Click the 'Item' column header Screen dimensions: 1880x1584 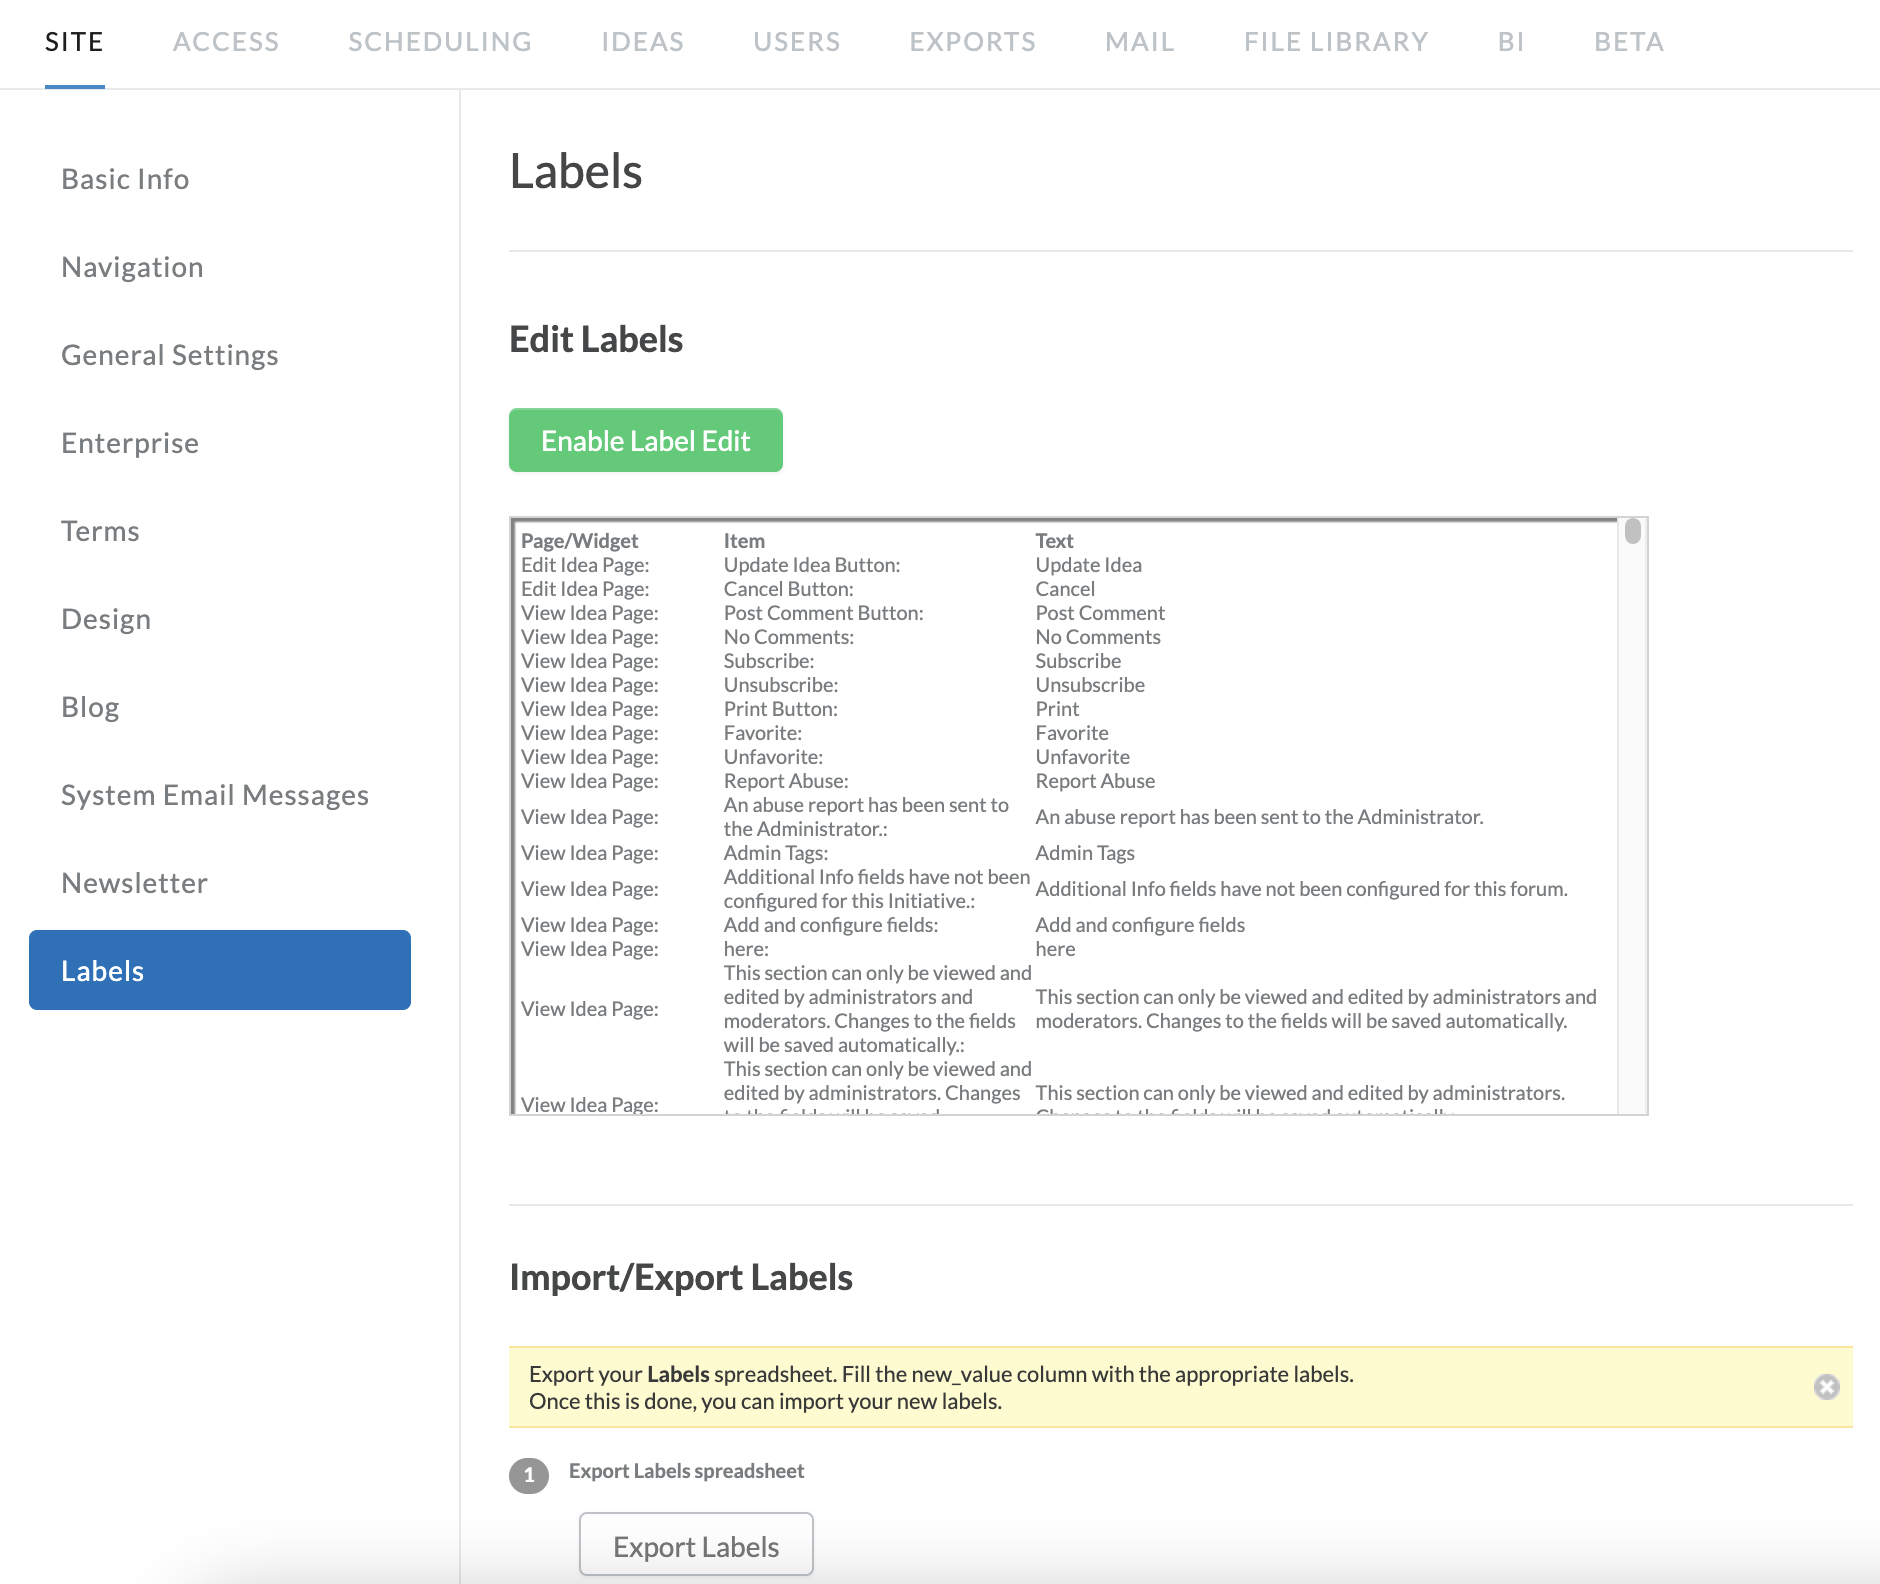(x=744, y=541)
